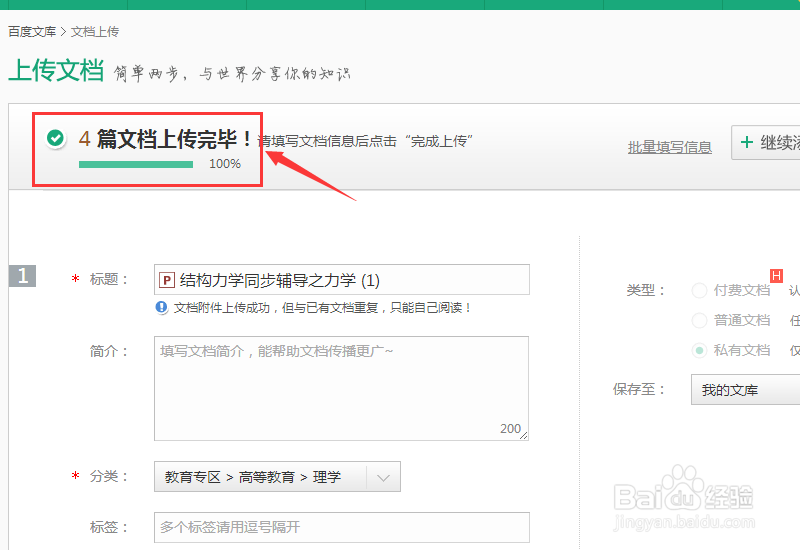800x550 pixels.
Task: Open the 百度文库 breadcrumb link
Action: (32, 32)
